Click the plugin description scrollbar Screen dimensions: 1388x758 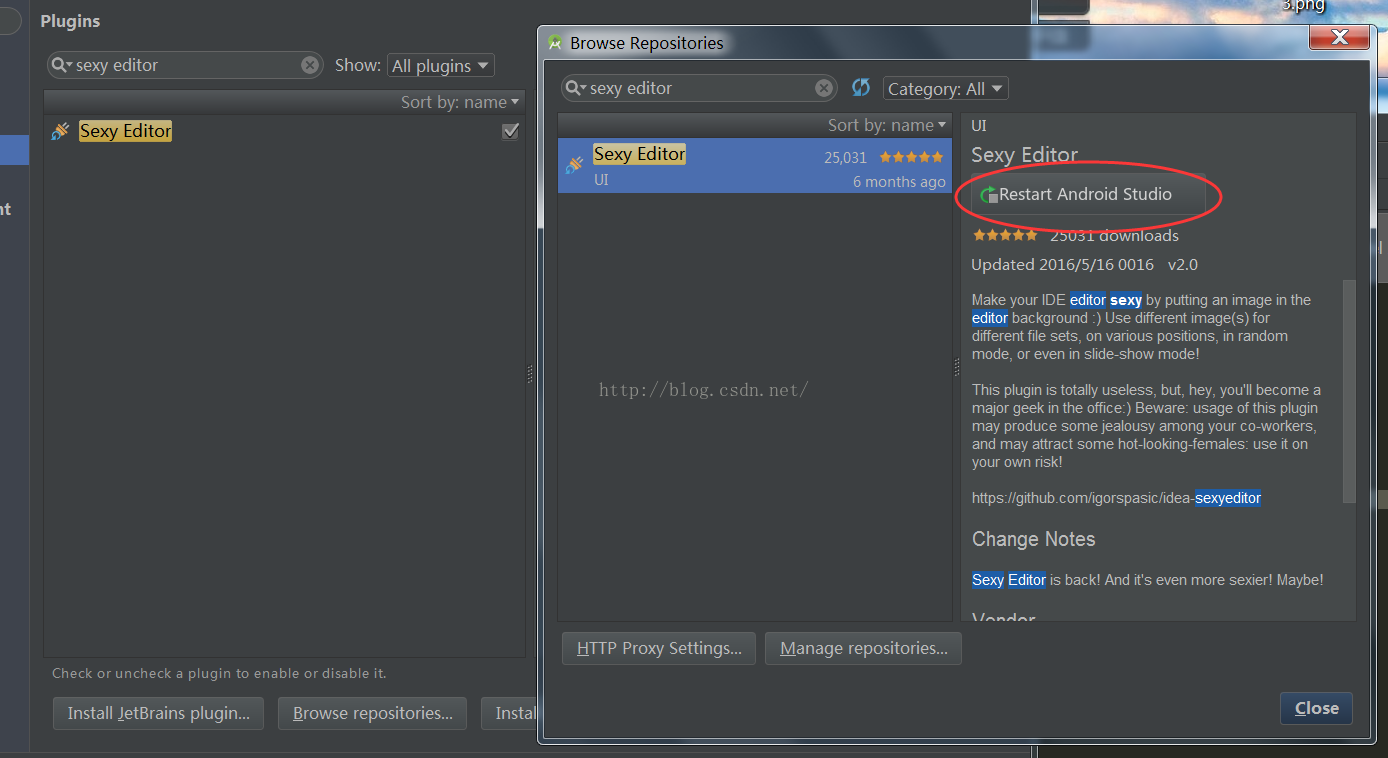(1349, 390)
